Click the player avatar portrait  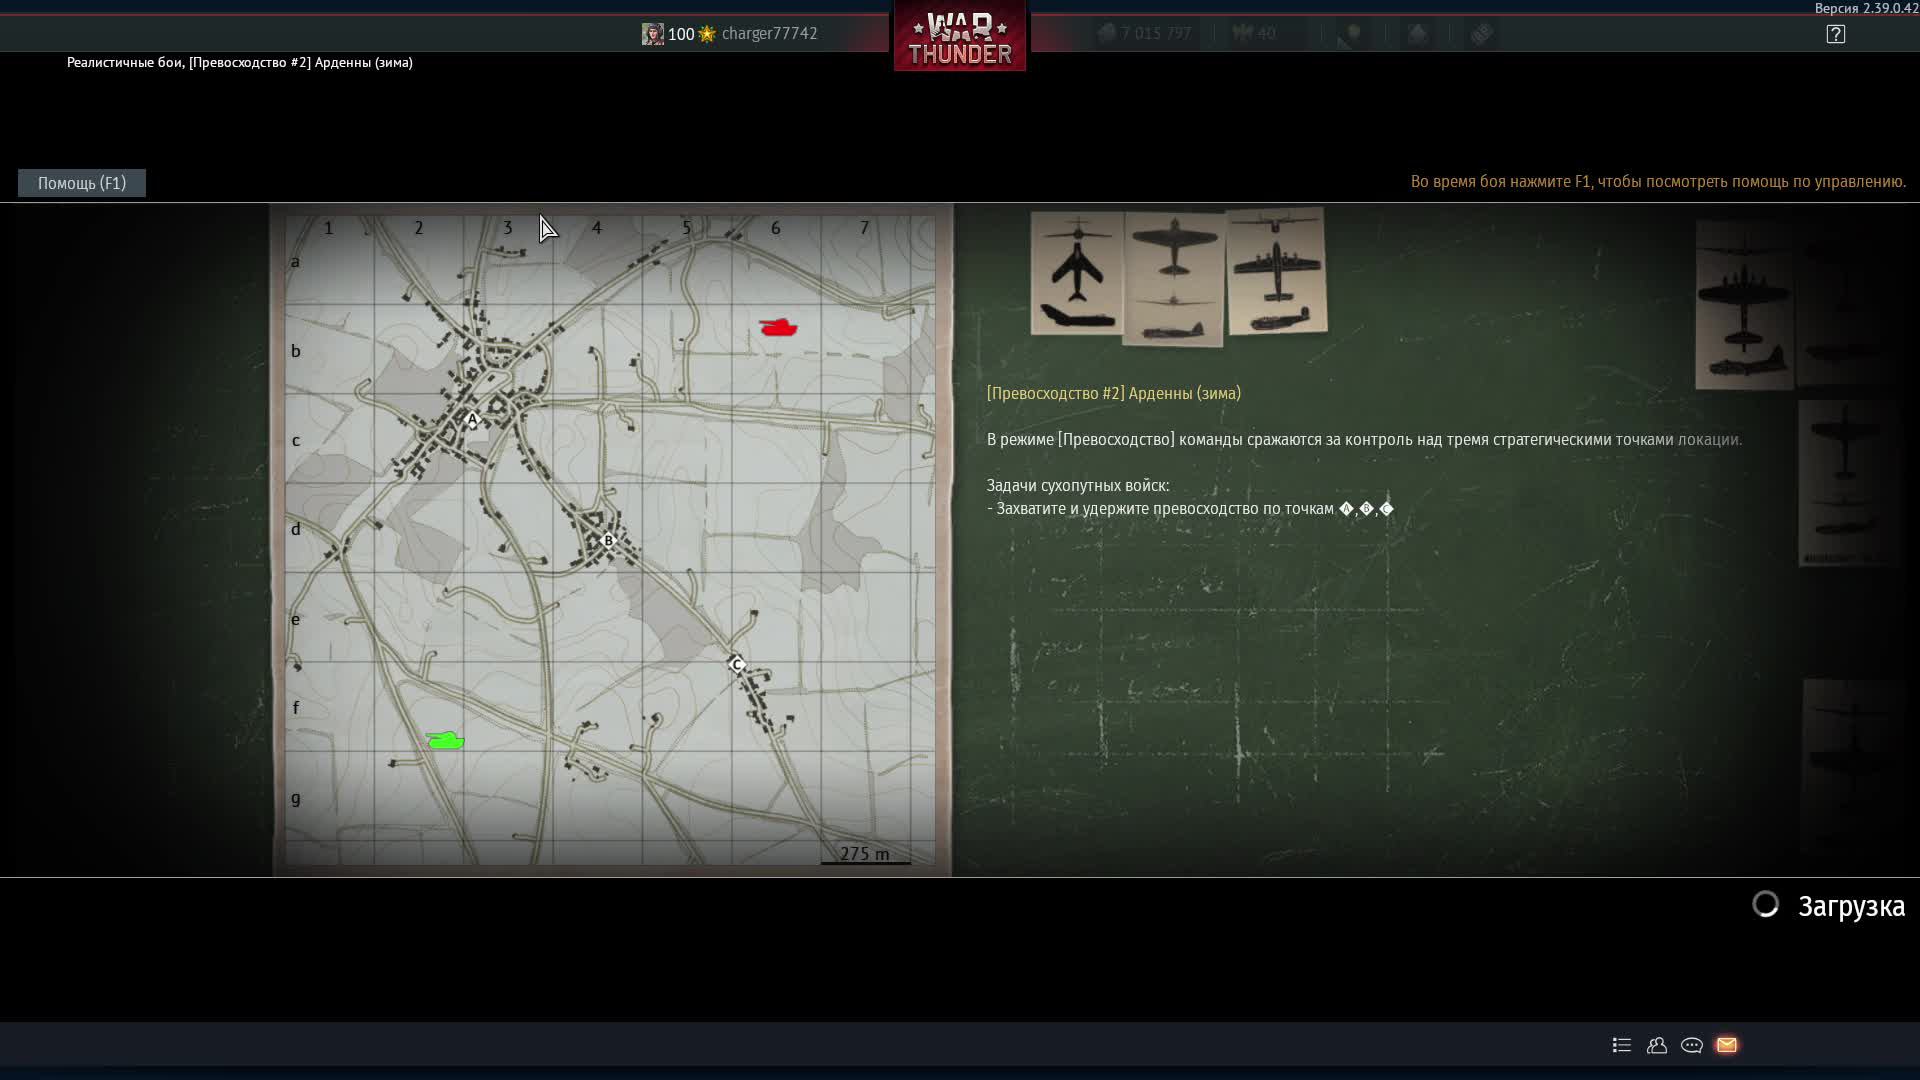[652, 34]
